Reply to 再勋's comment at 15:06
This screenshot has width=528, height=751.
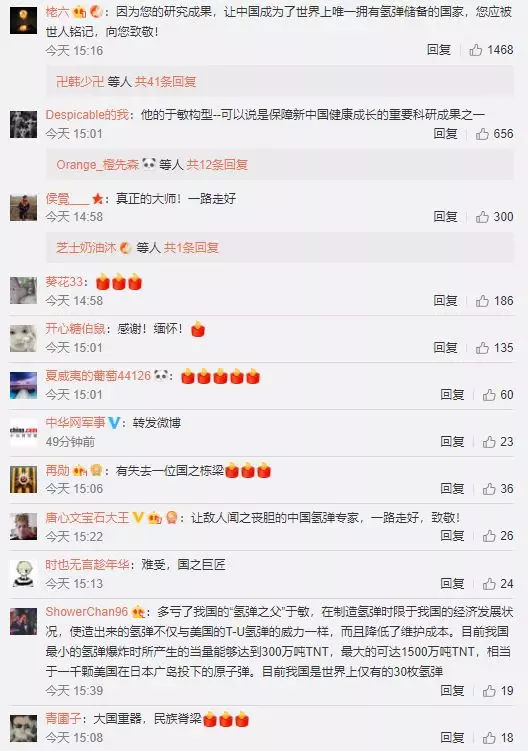pos(452,489)
